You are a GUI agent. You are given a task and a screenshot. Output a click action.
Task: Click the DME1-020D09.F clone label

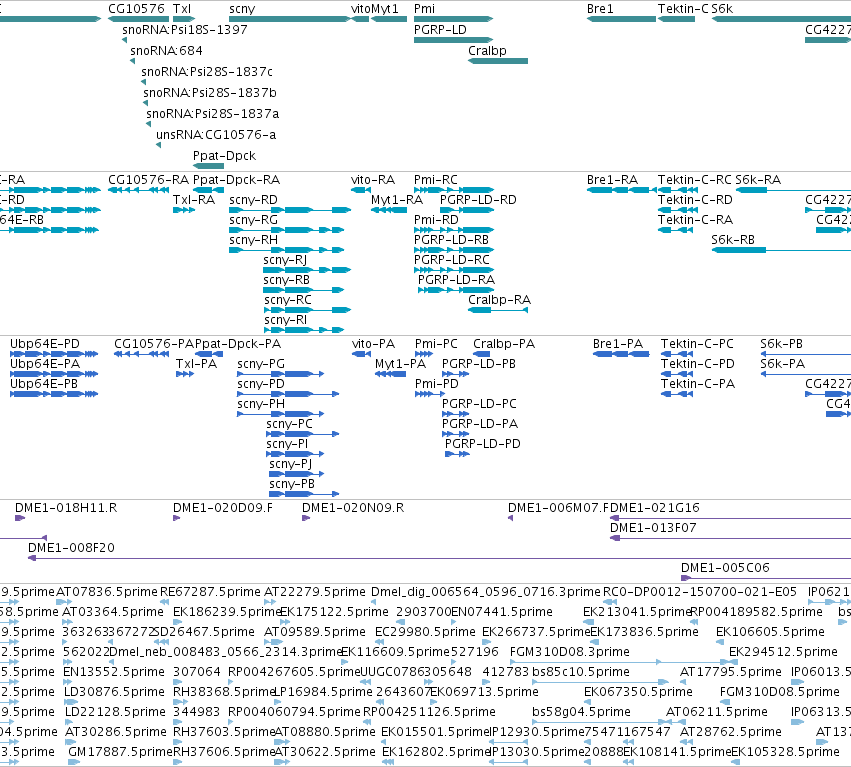click(x=223, y=508)
